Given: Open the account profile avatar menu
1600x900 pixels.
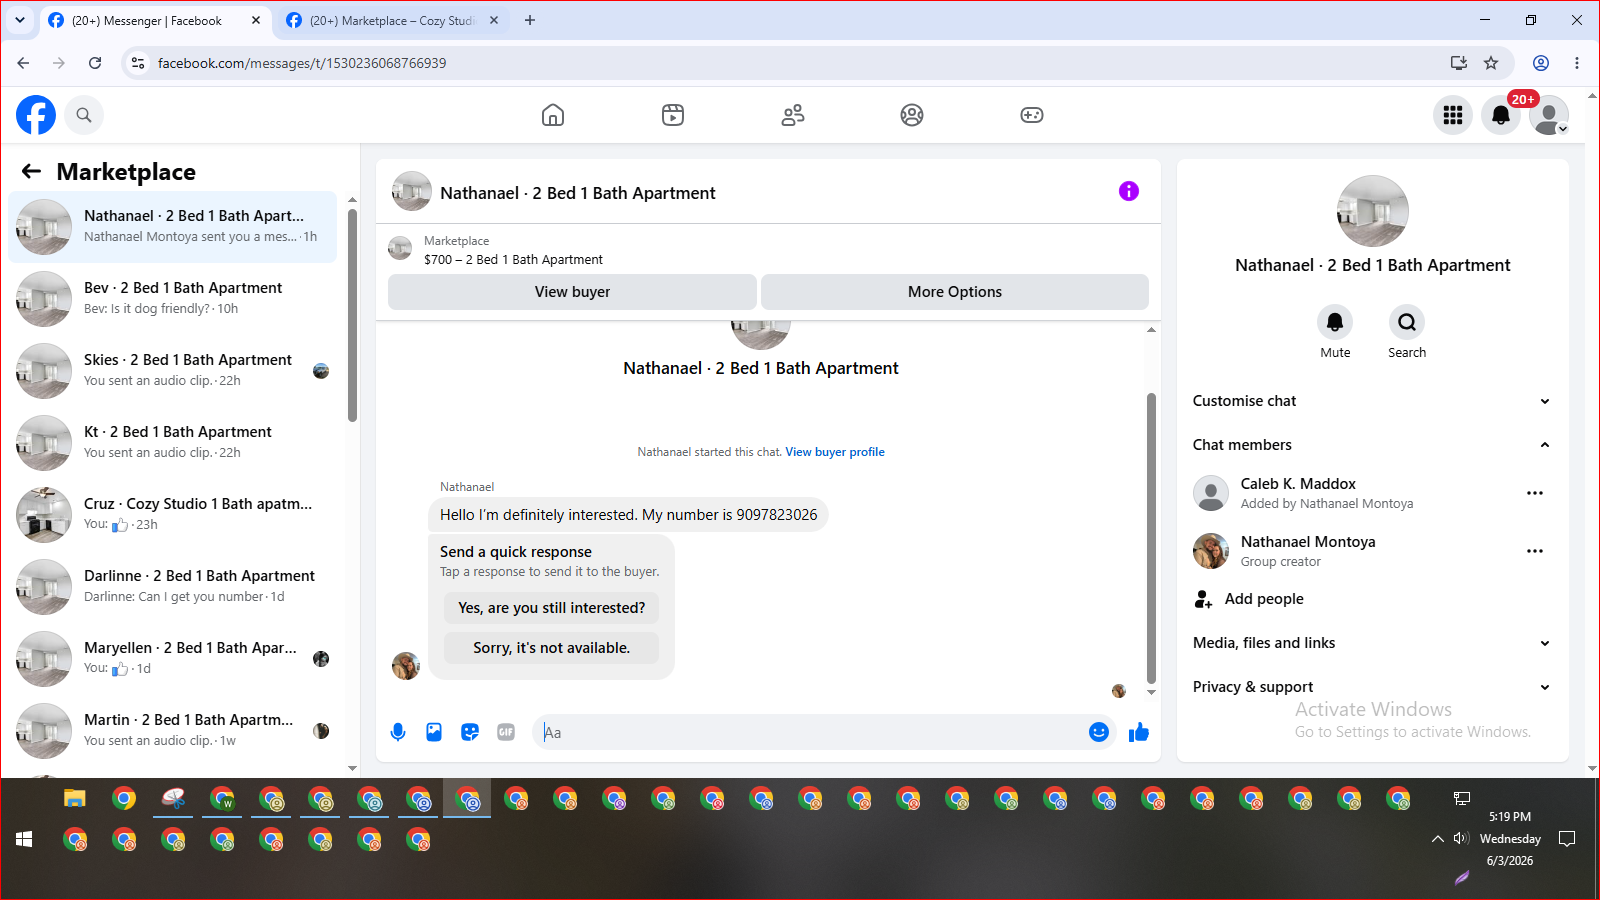Looking at the screenshot, I should click(x=1549, y=115).
